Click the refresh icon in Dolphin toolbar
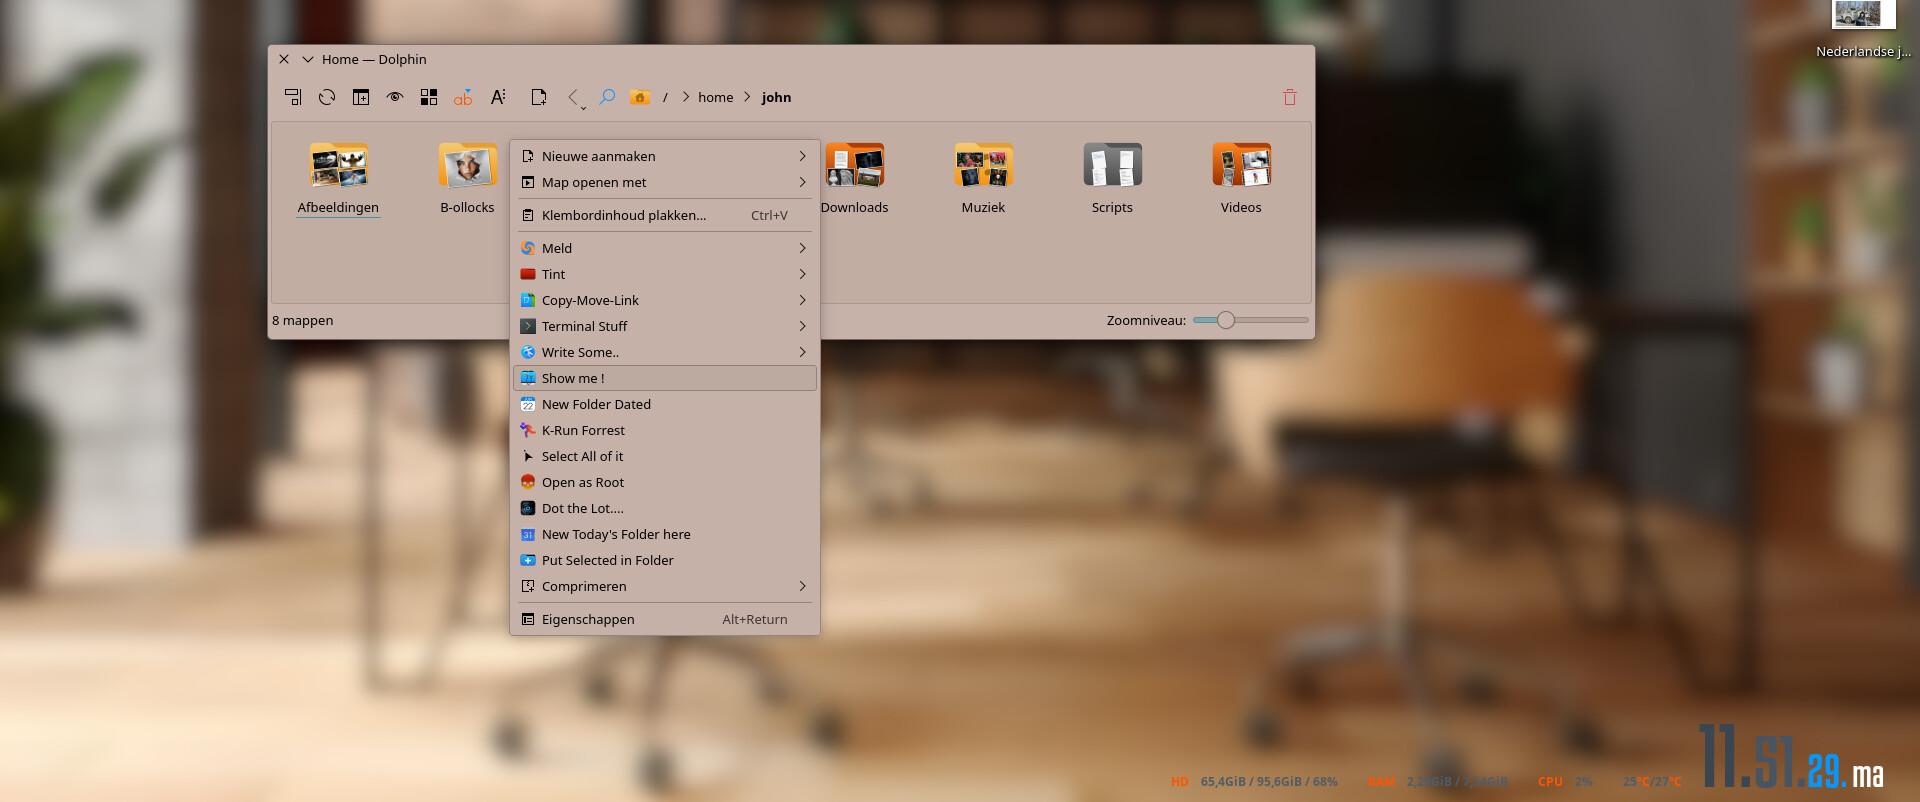 tap(327, 97)
